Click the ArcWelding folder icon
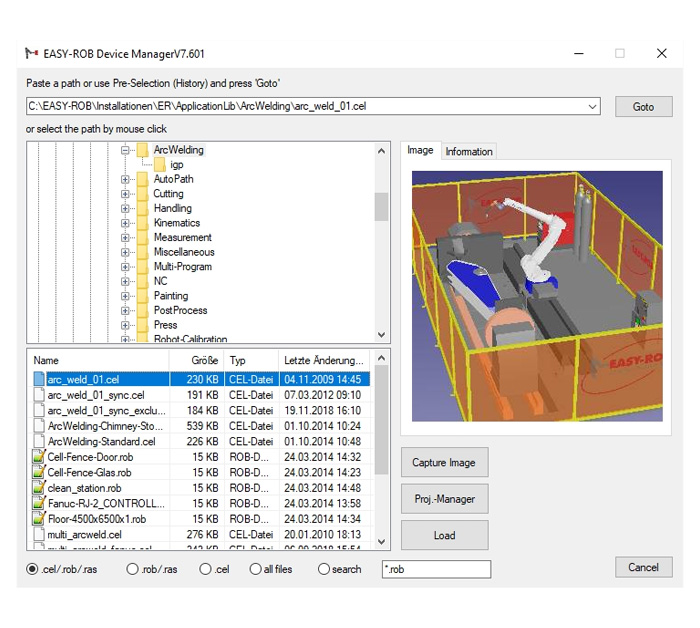Viewport: 700px width, 628px height. coord(141,150)
